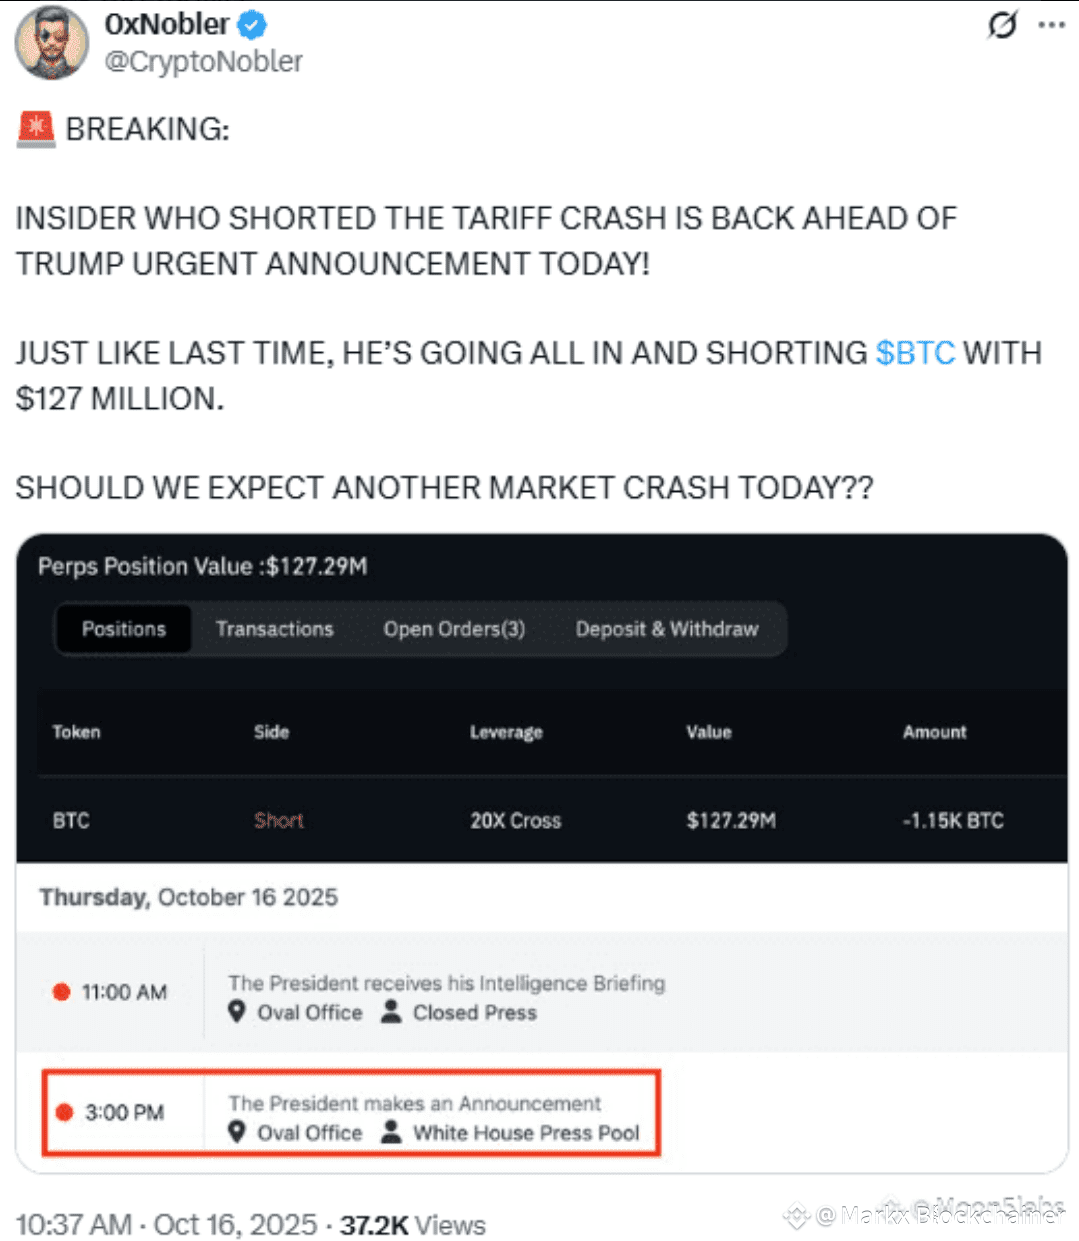This screenshot has width=1079, height=1241.
Task: Click the red dot beside 3:00 PM
Action: (x=64, y=1112)
